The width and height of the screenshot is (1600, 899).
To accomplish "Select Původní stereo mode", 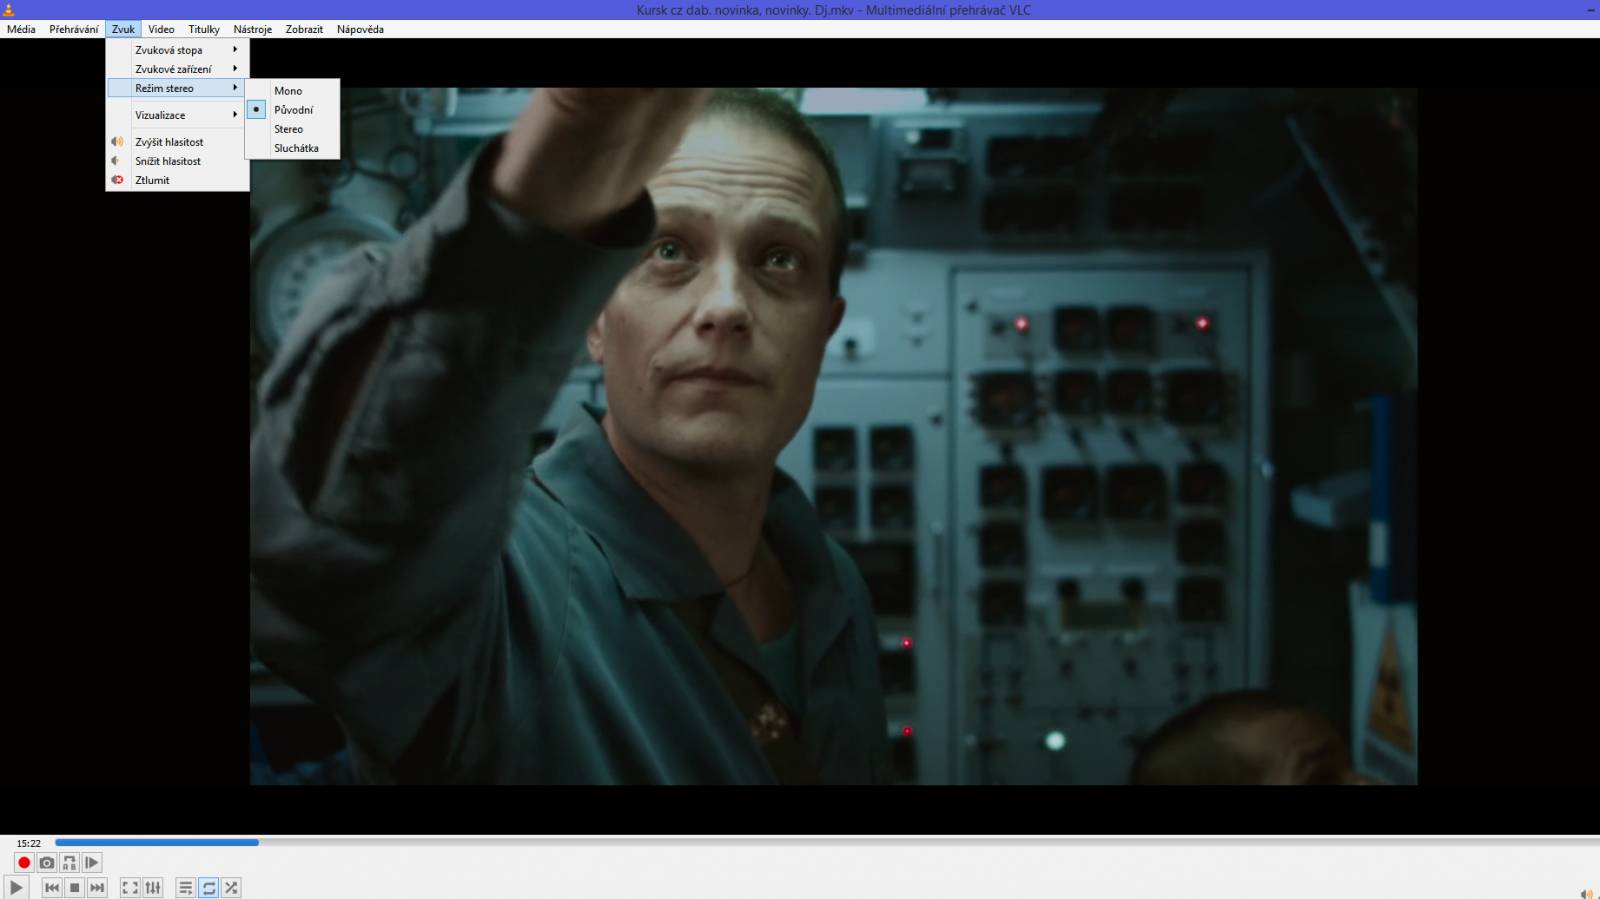I will [x=292, y=109].
